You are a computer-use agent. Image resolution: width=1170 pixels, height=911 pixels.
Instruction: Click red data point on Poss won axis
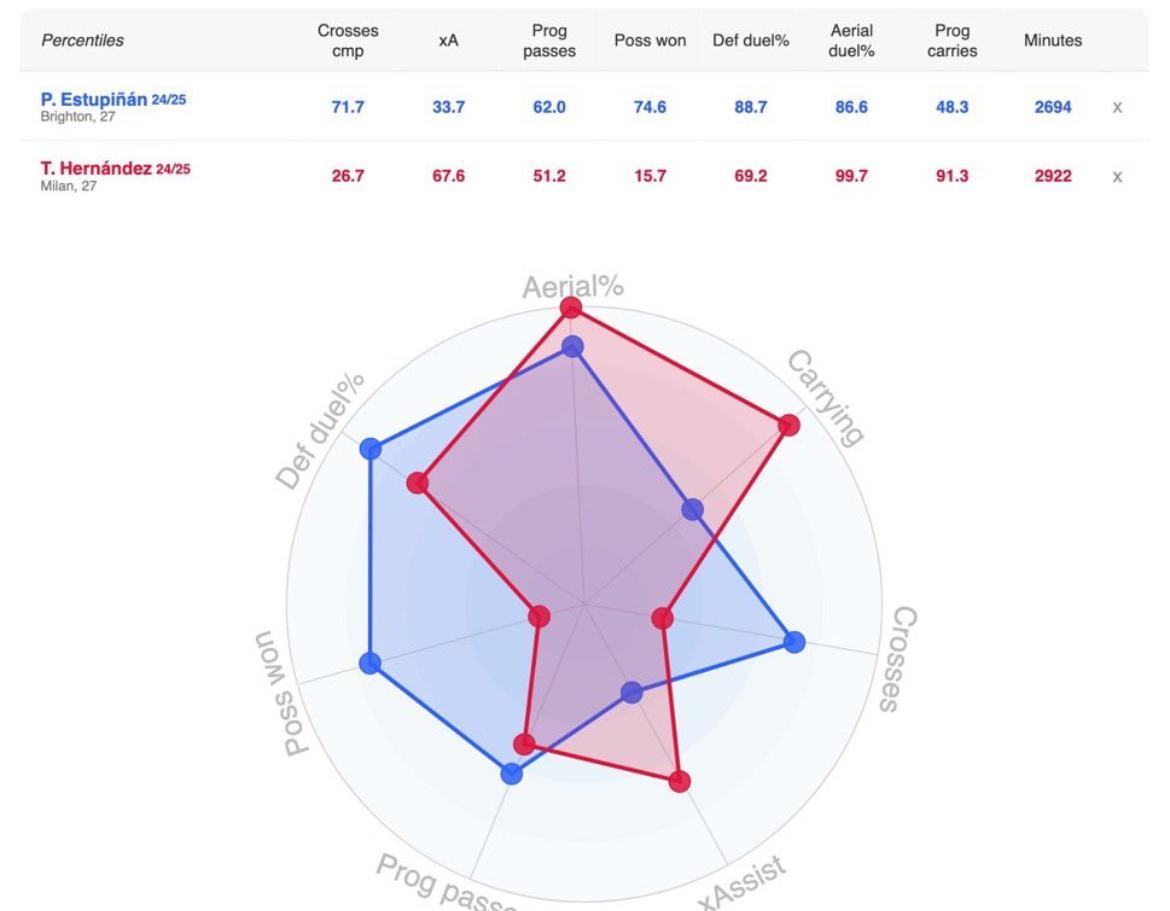click(539, 616)
